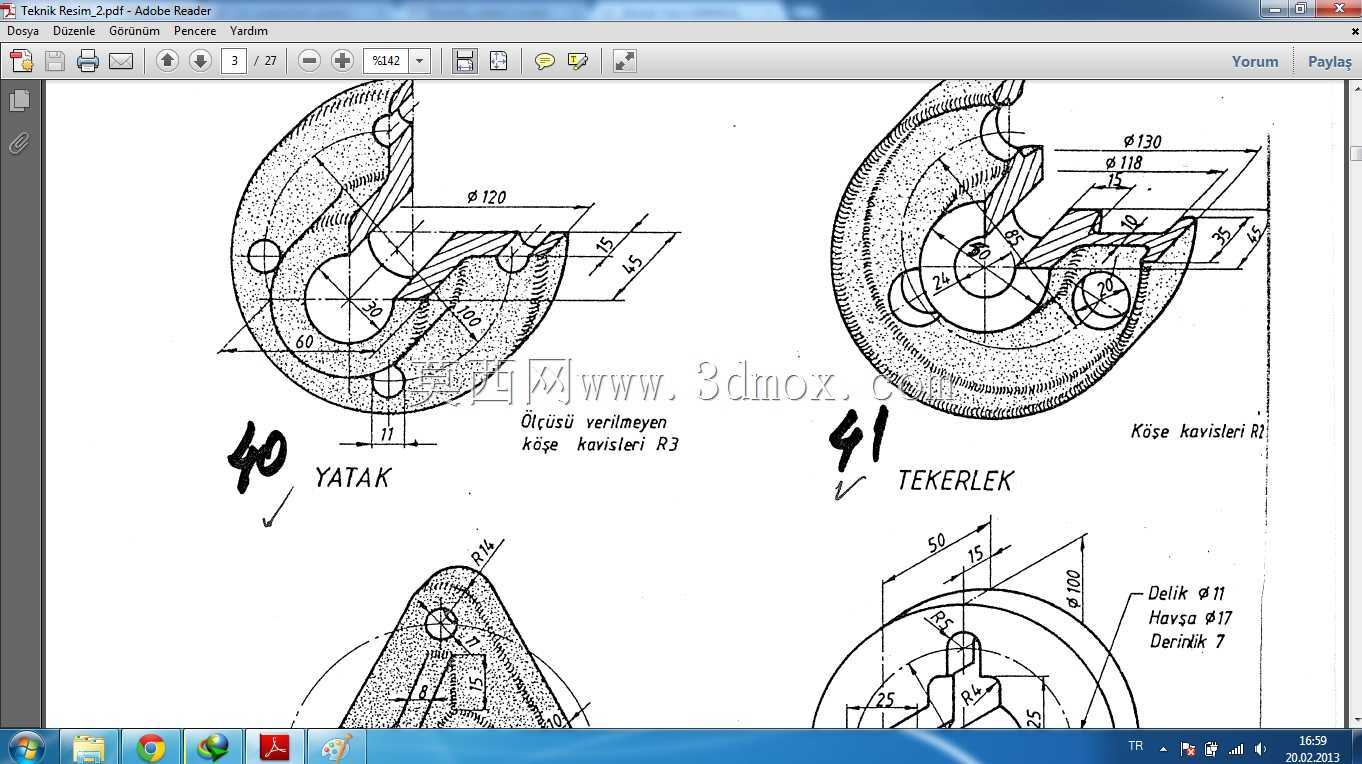Click the 'Ölçüsü verilmeyen' note text
This screenshot has height=764, width=1362.
[594, 422]
